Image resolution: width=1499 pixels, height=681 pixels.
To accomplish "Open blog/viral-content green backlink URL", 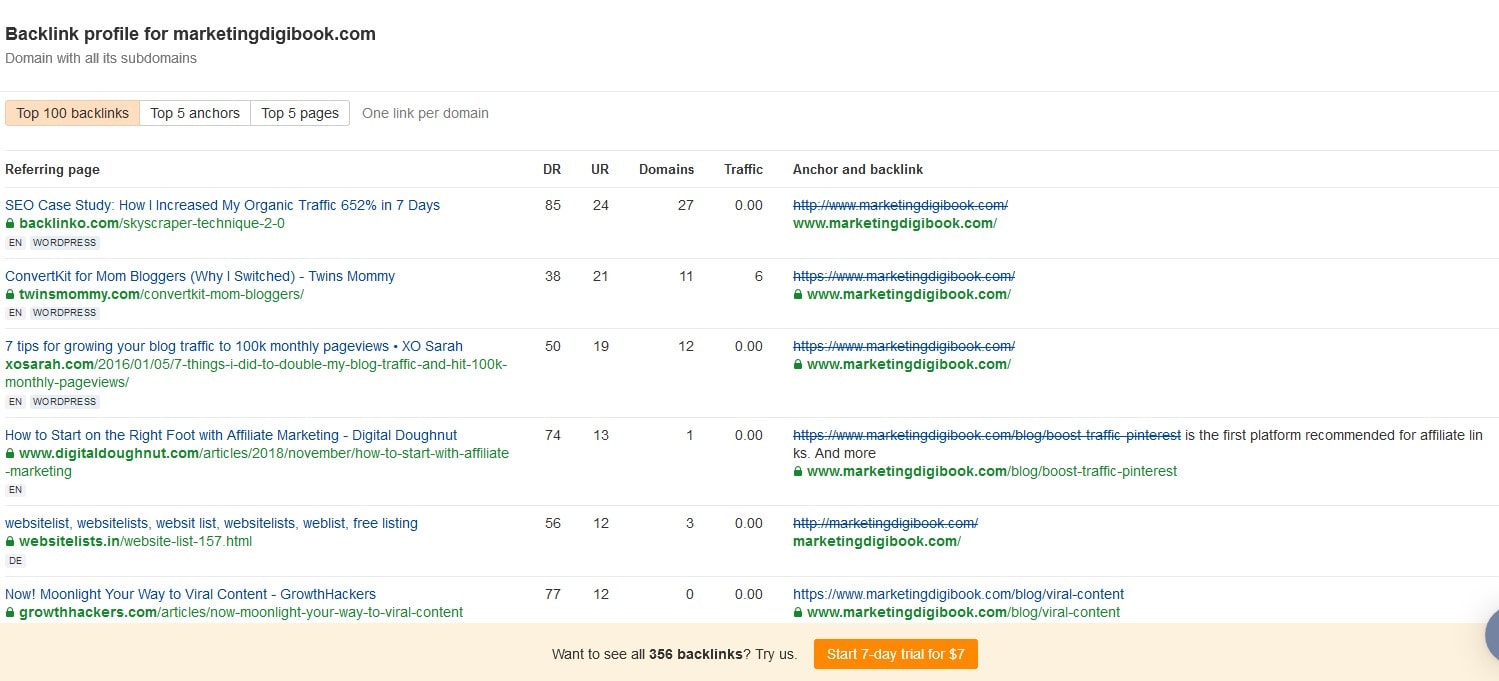I will (x=963, y=612).
